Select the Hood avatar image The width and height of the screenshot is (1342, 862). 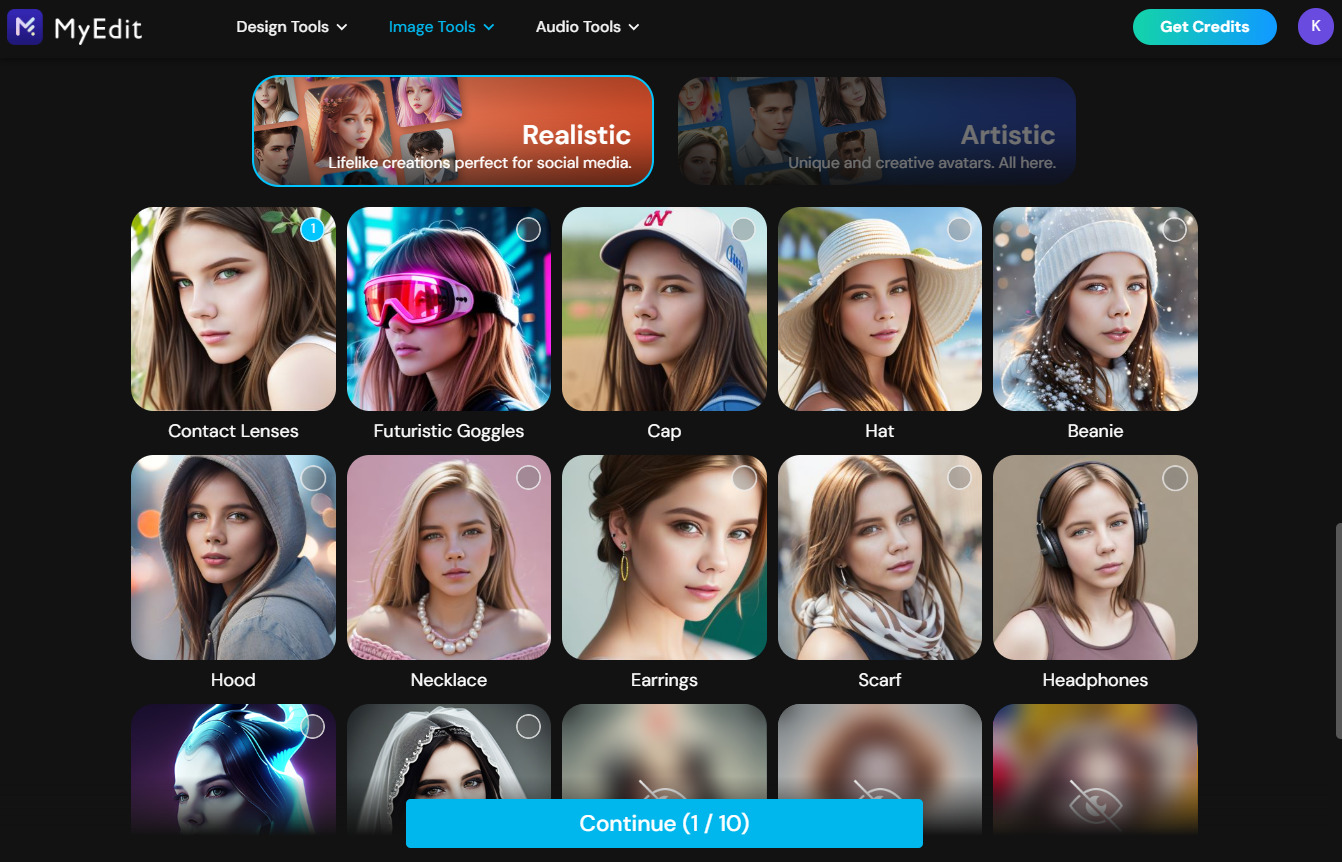coord(233,558)
